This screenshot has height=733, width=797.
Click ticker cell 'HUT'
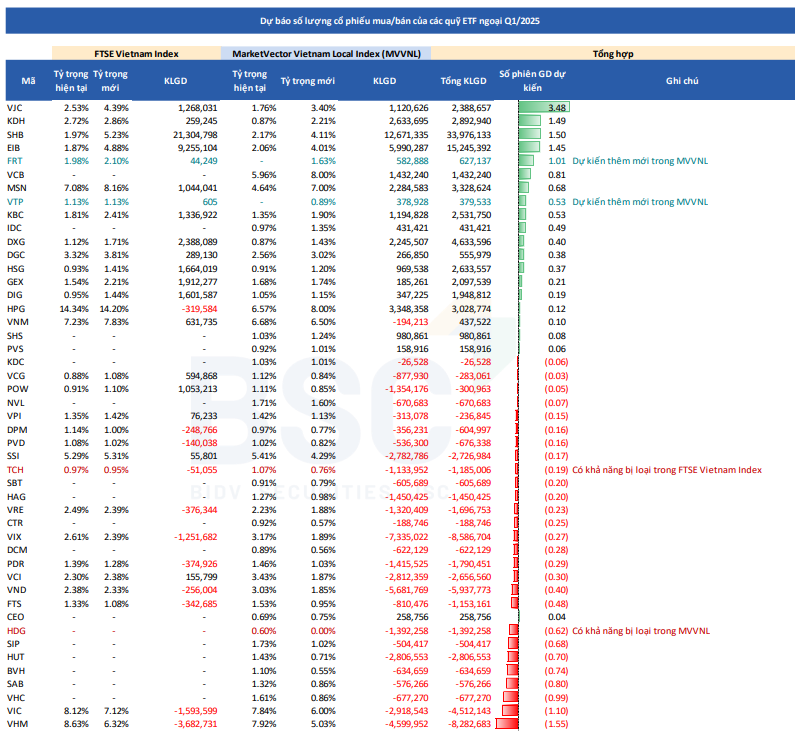(x=15, y=657)
